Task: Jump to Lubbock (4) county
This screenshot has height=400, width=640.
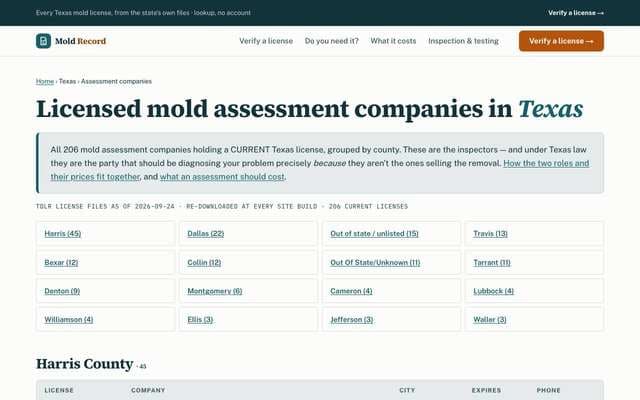Action: click(x=493, y=291)
